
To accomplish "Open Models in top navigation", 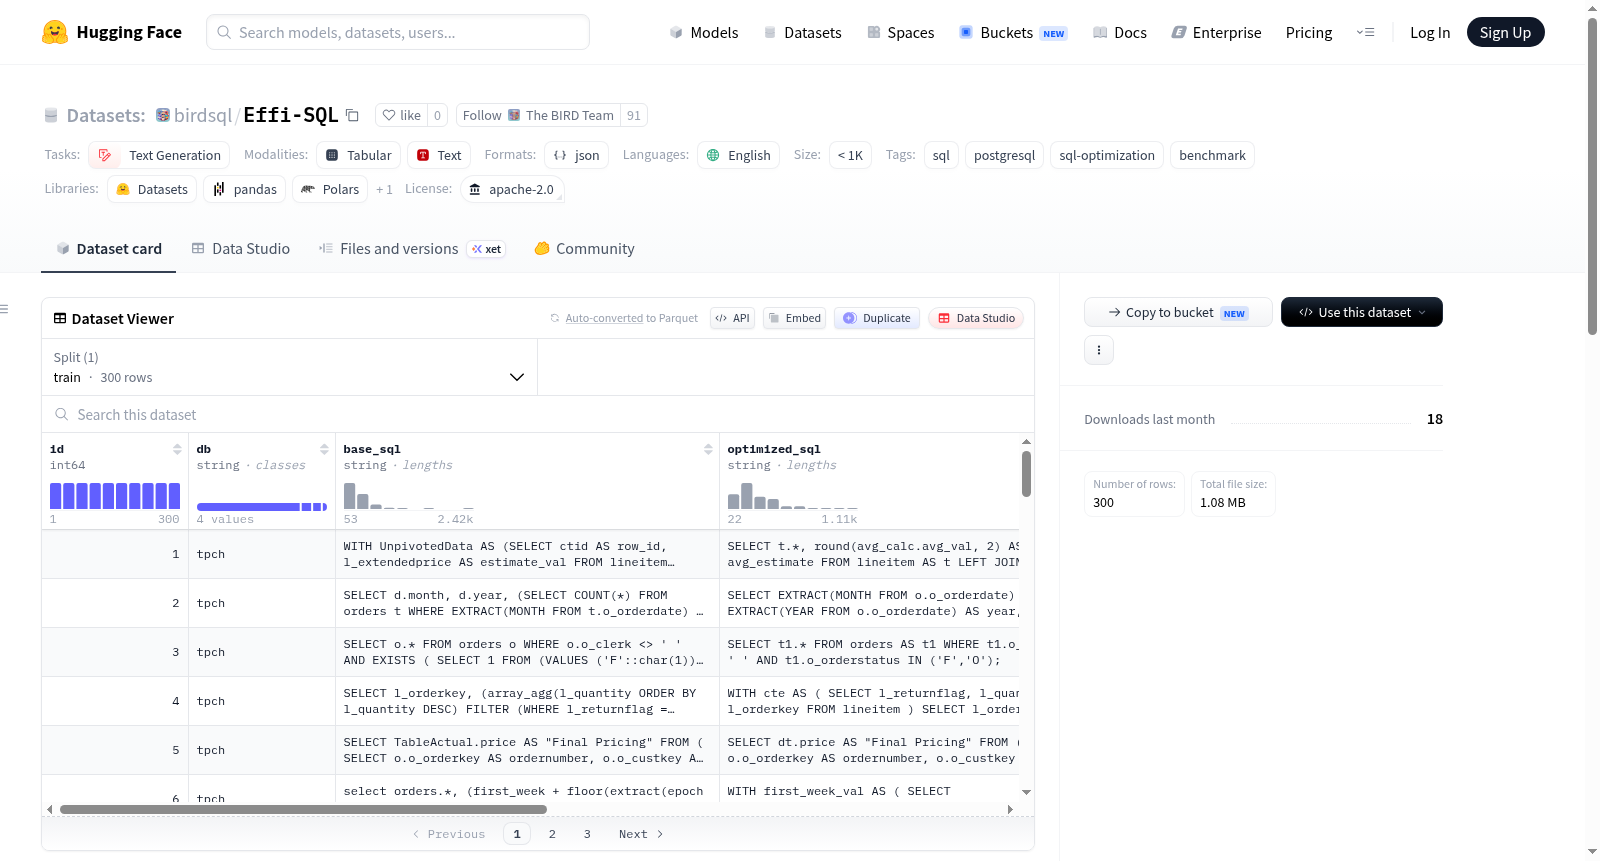I will point(704,32).
